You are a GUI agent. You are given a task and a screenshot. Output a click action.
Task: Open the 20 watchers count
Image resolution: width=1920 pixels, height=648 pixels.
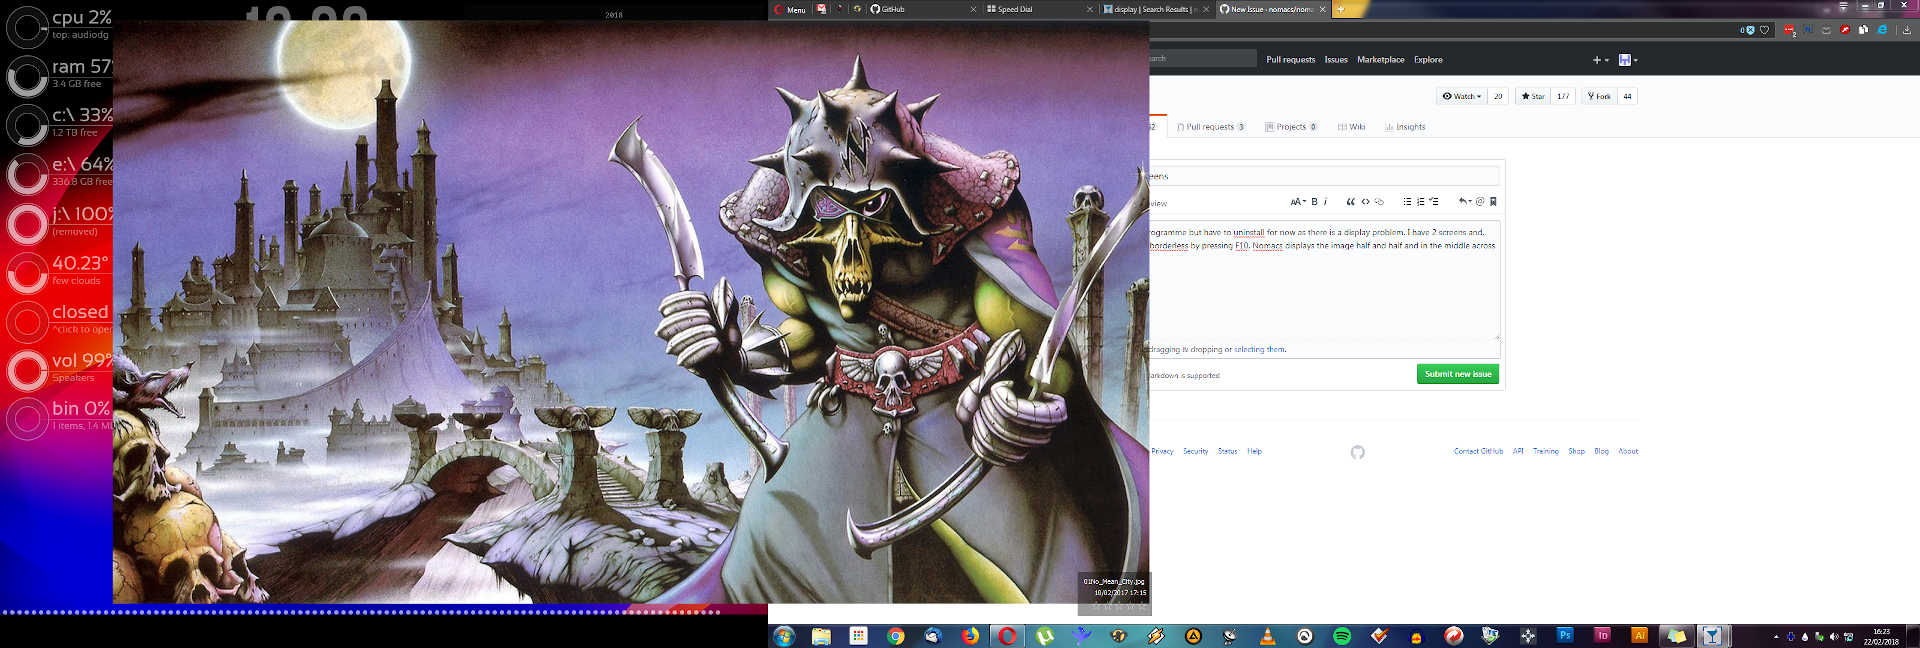tap(1498, 96)
